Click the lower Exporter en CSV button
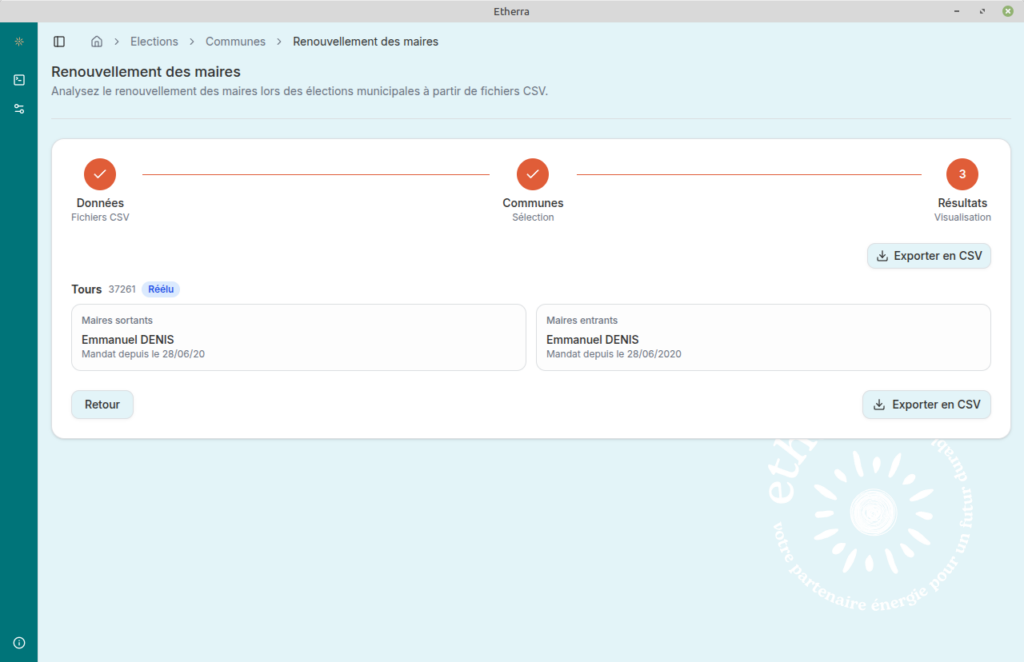This screenshot has height=662, width=1024. click(x=926, y=405)
